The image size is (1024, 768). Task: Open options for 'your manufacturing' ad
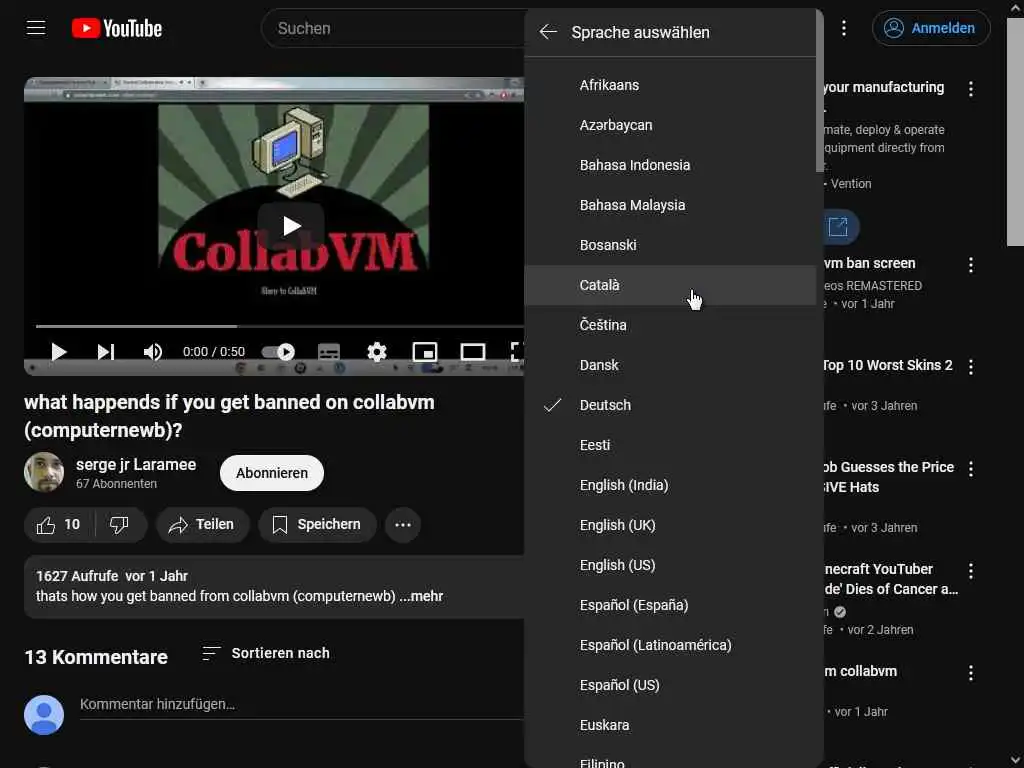pos(971,89)
